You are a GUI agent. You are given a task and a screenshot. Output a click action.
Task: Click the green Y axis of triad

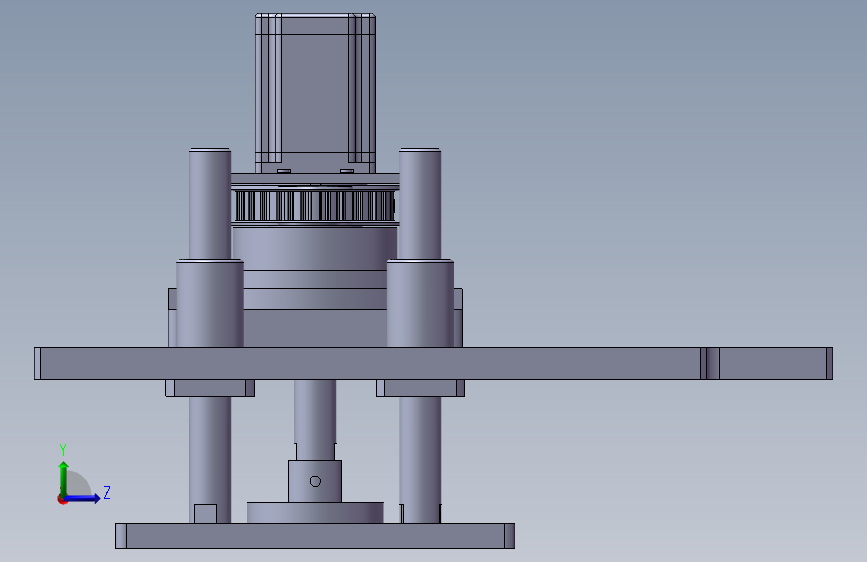[63, 479]
